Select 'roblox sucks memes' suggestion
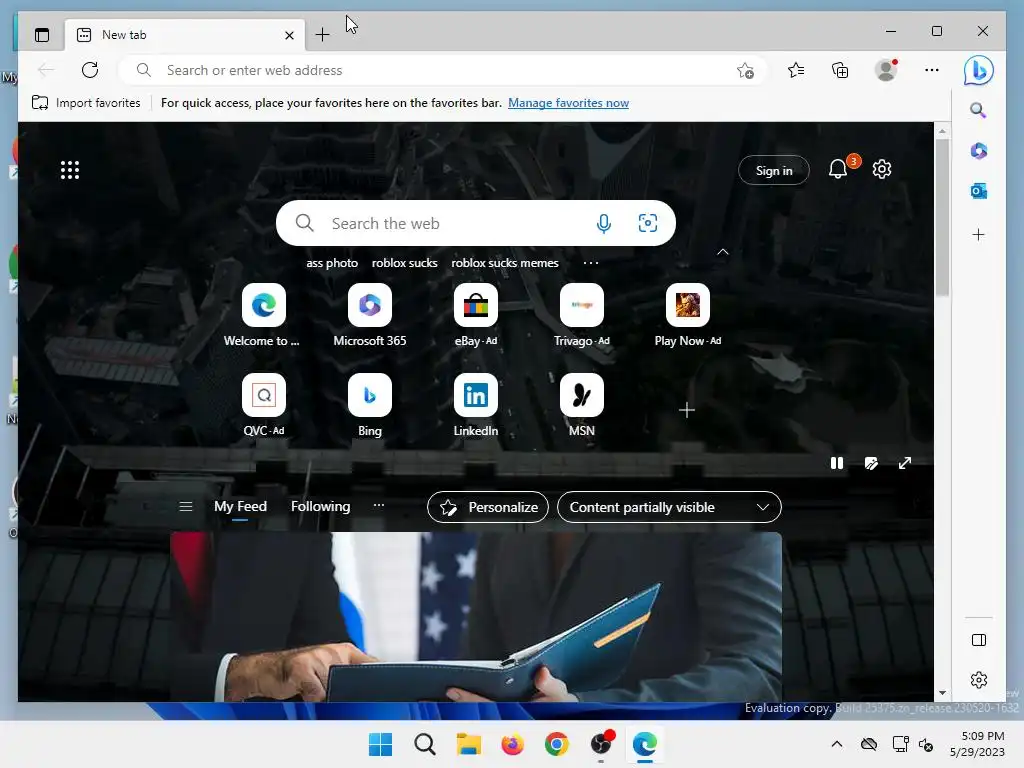This screenshot has width=1024, height=768. coord(505,263)
